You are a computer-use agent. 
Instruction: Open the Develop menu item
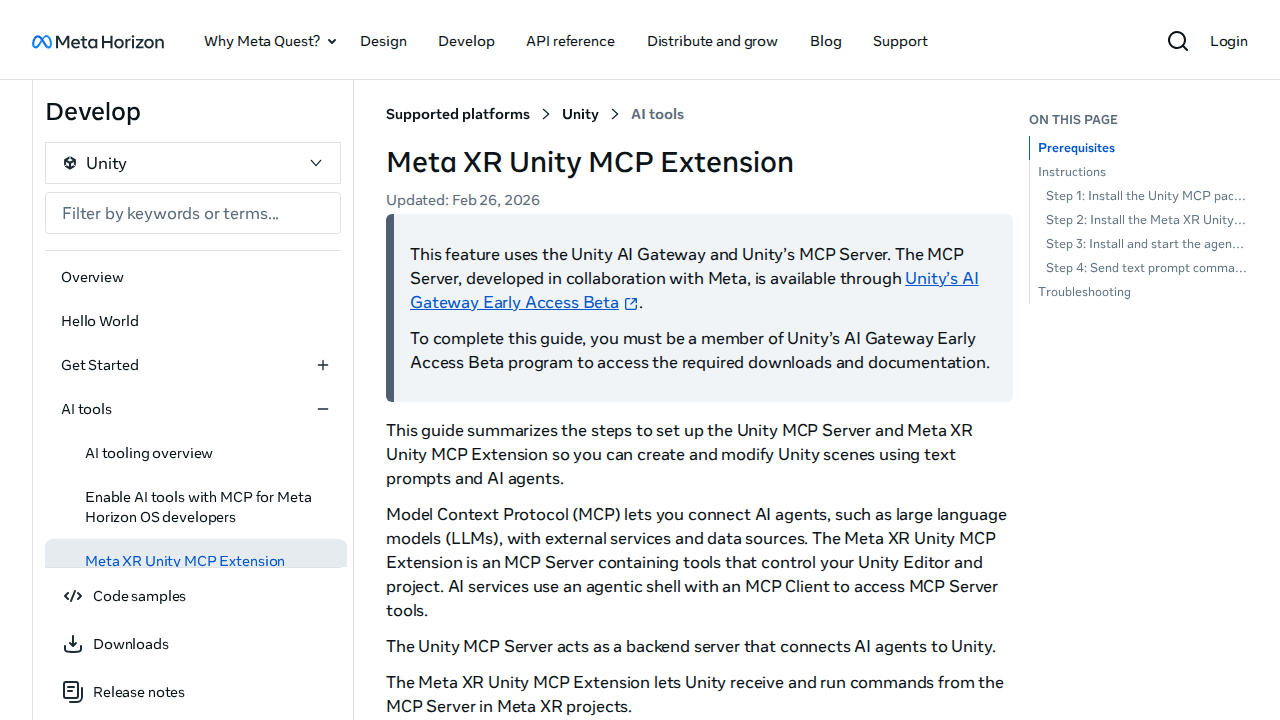point(466,41)
